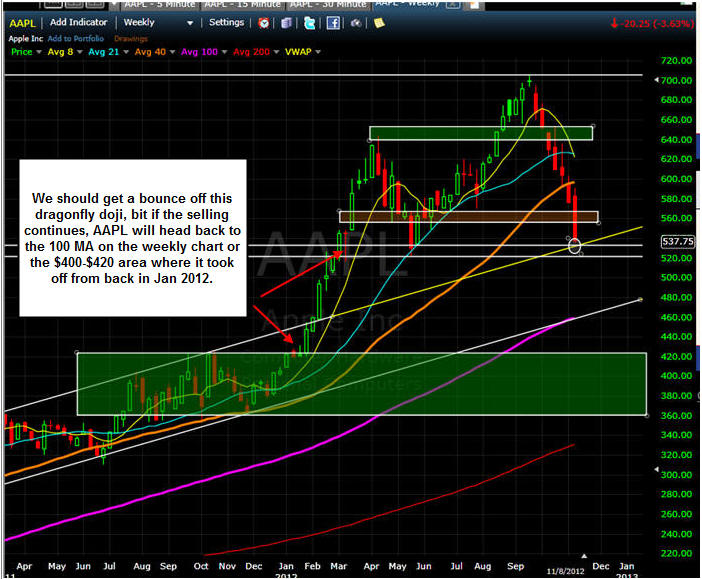Screen dimensions: 702x579
Task: Click the Sep label near the 11/8/2012 marker
Action: tap(516, 566)
